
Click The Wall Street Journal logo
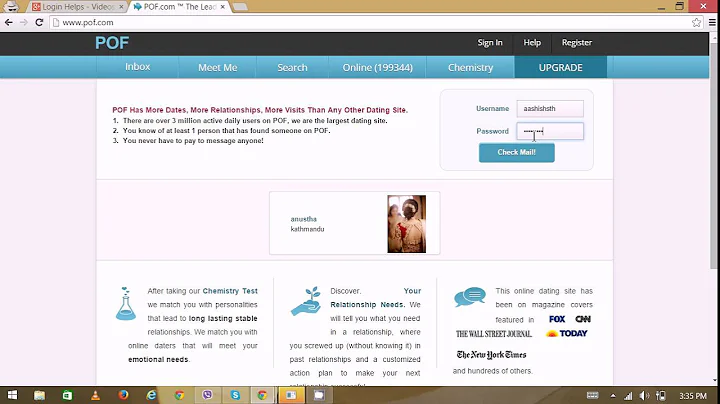494,334
